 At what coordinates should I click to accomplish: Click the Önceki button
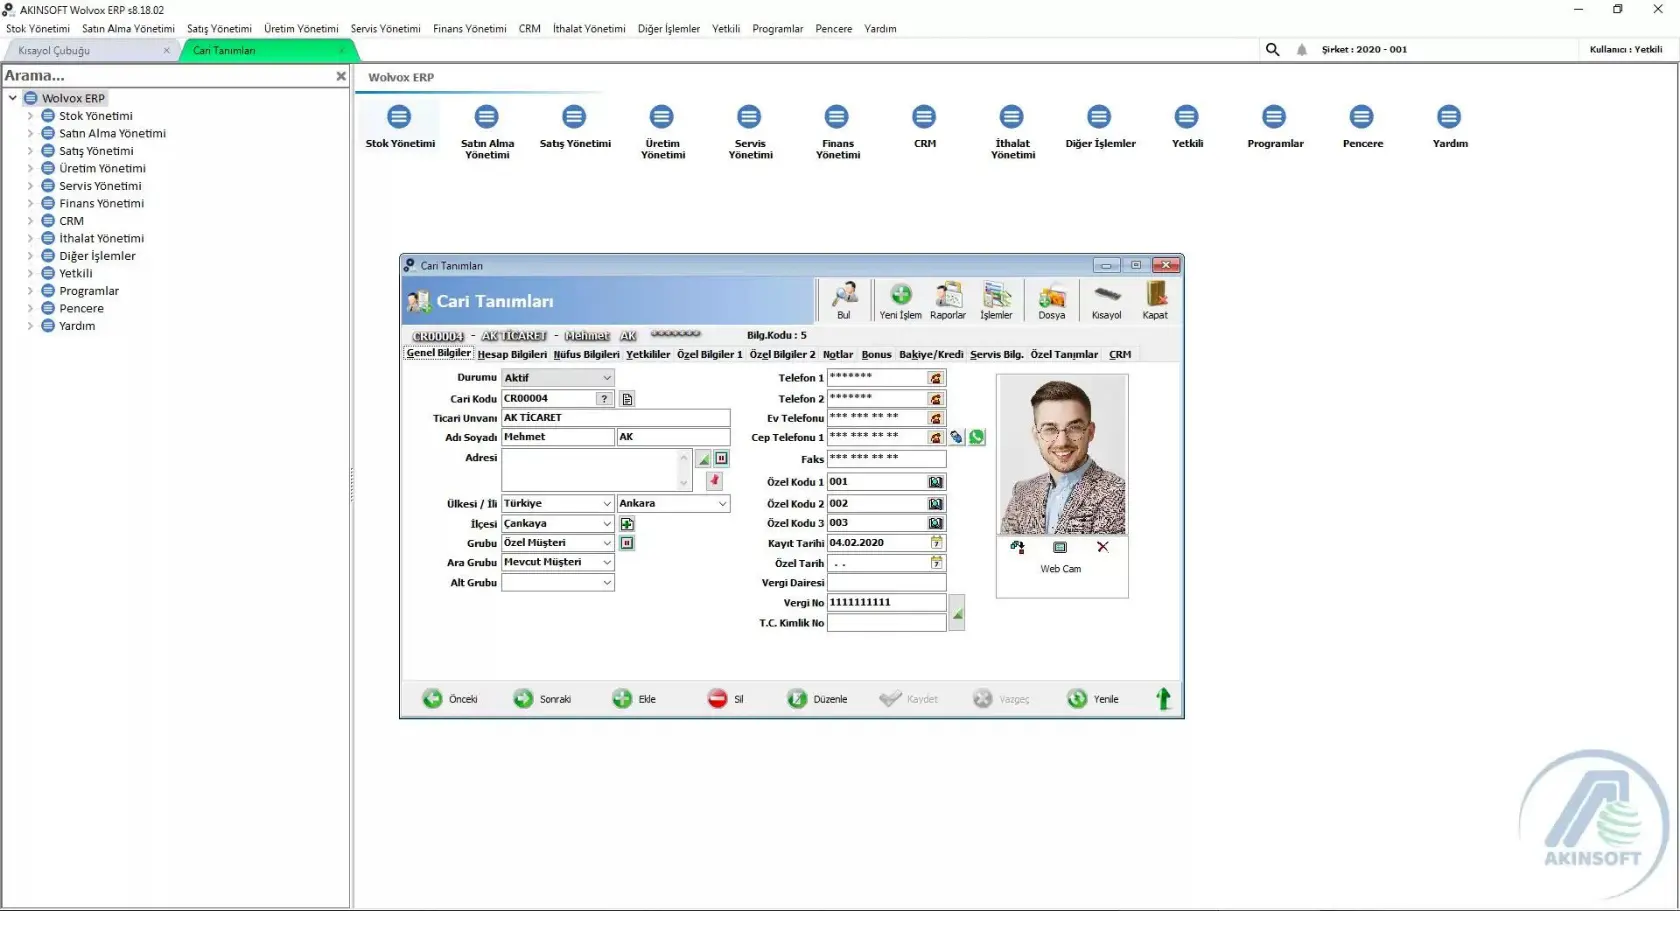(450, 699)
